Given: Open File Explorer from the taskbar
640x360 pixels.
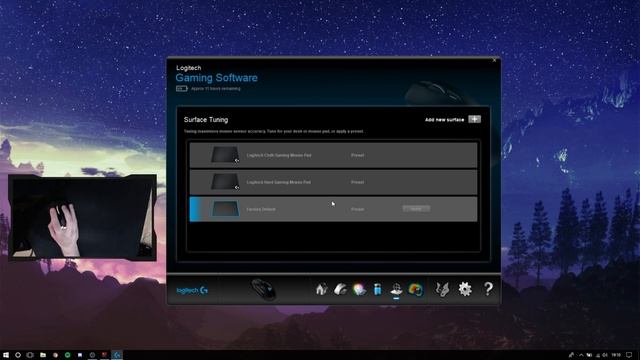Looking at the screenshot, I should point(42,355).
